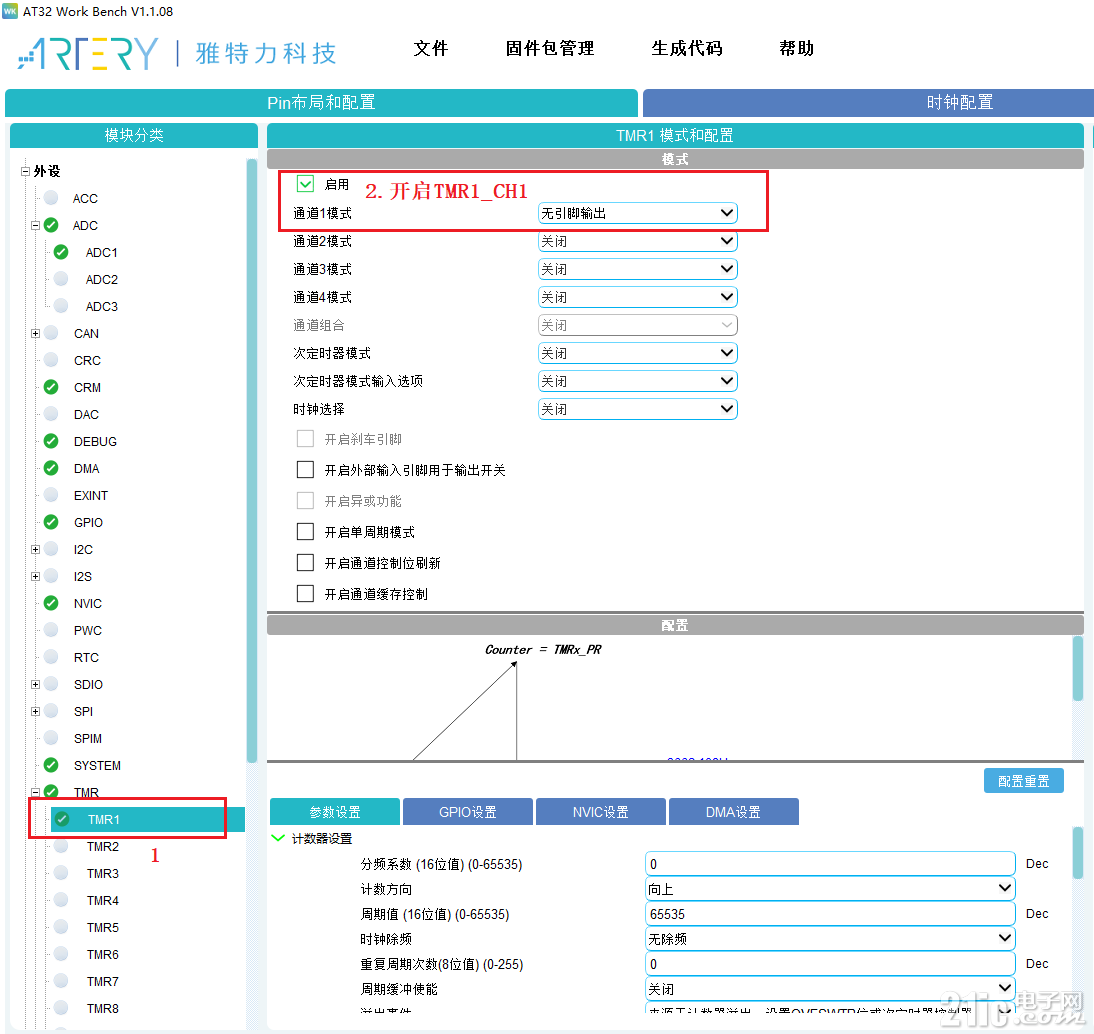
Task: Click the ACC status circle icon
Action: click(51, 197)
